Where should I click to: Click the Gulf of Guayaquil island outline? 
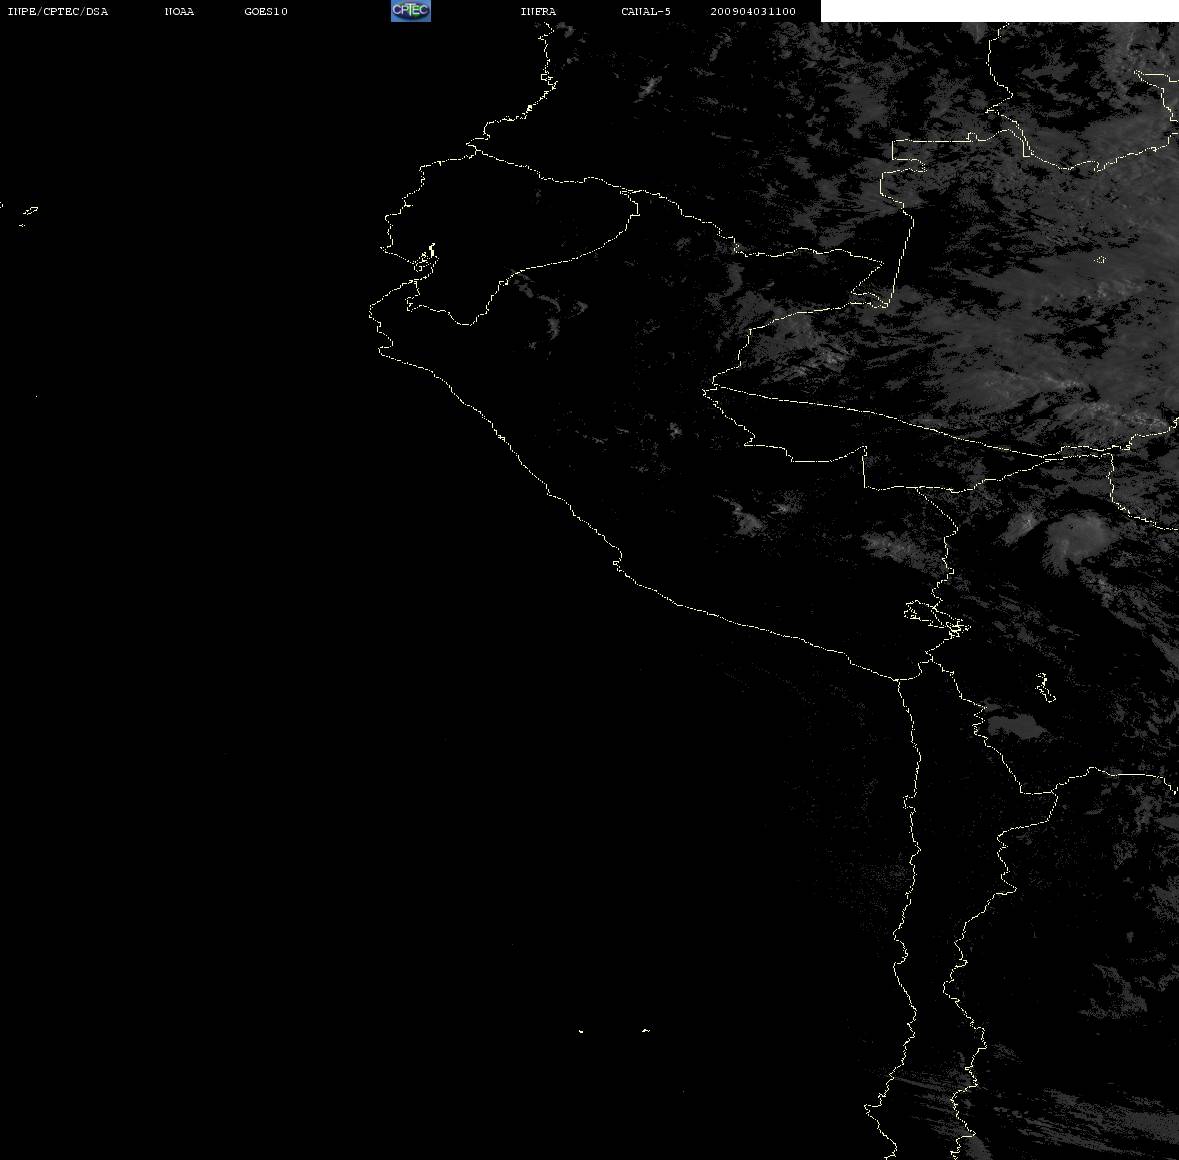(426, 258)
